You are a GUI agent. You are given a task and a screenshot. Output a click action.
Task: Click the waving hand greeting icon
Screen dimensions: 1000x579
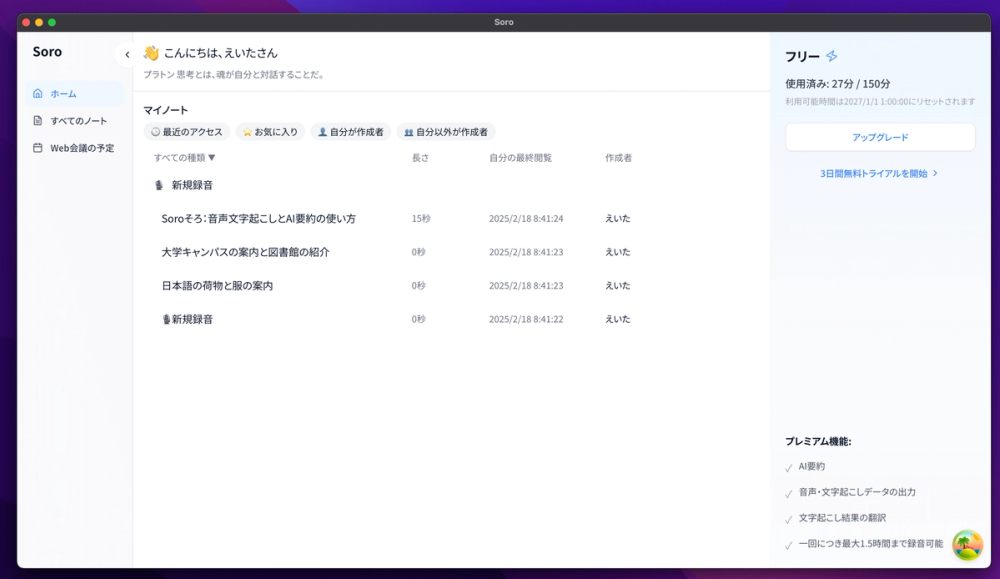[x=151, y=53]
